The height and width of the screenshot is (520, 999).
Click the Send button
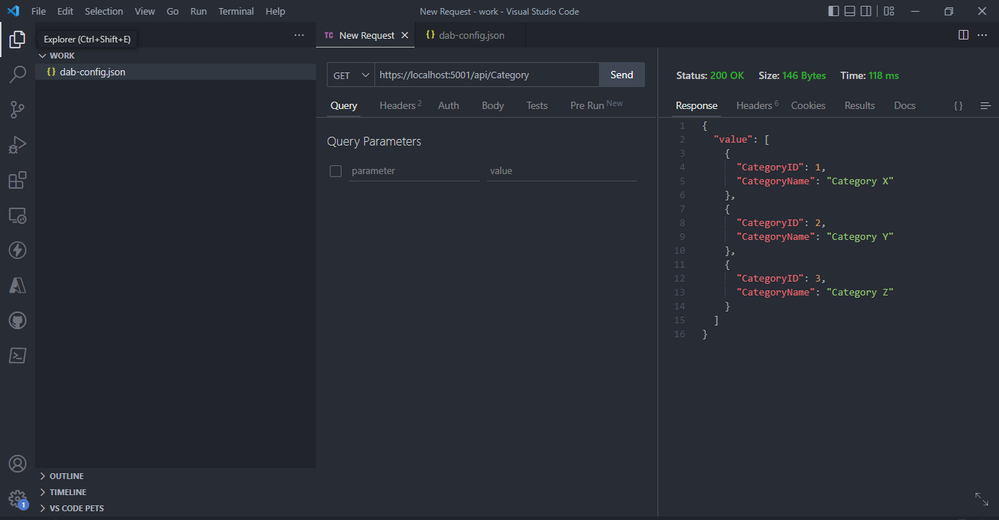click(x=622, y=75)
